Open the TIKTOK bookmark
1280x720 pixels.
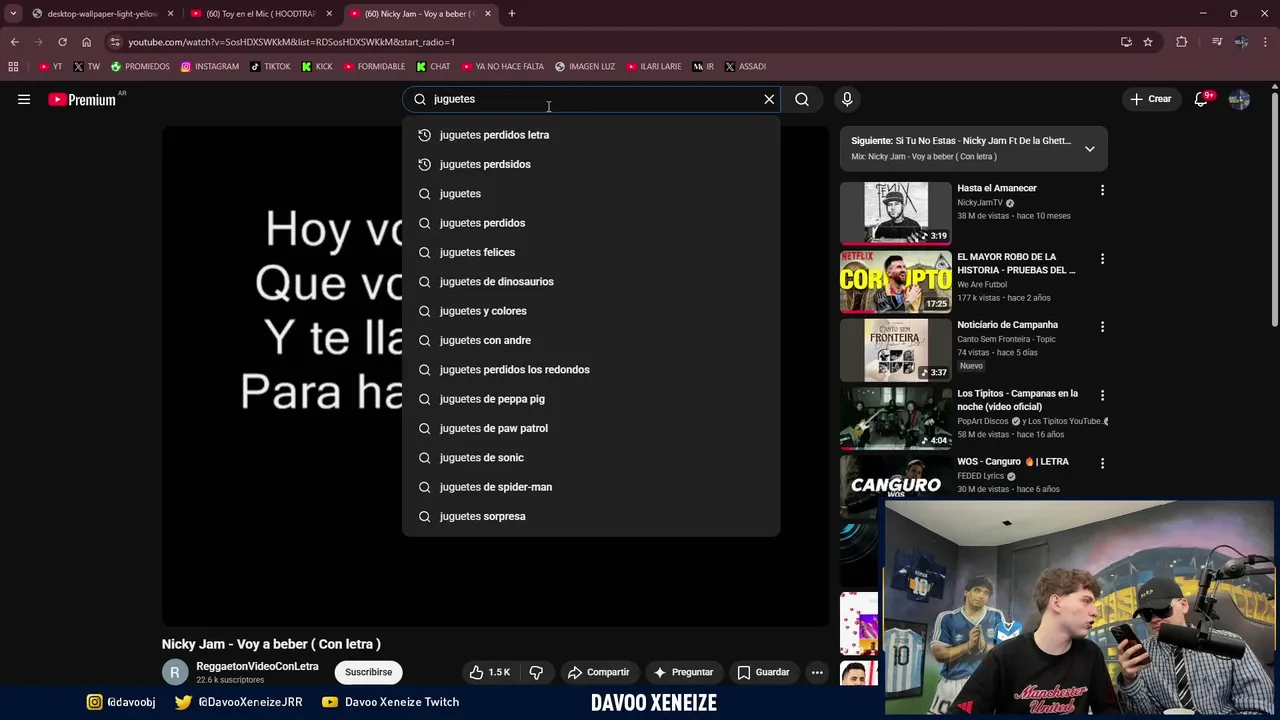coord(270,67)
